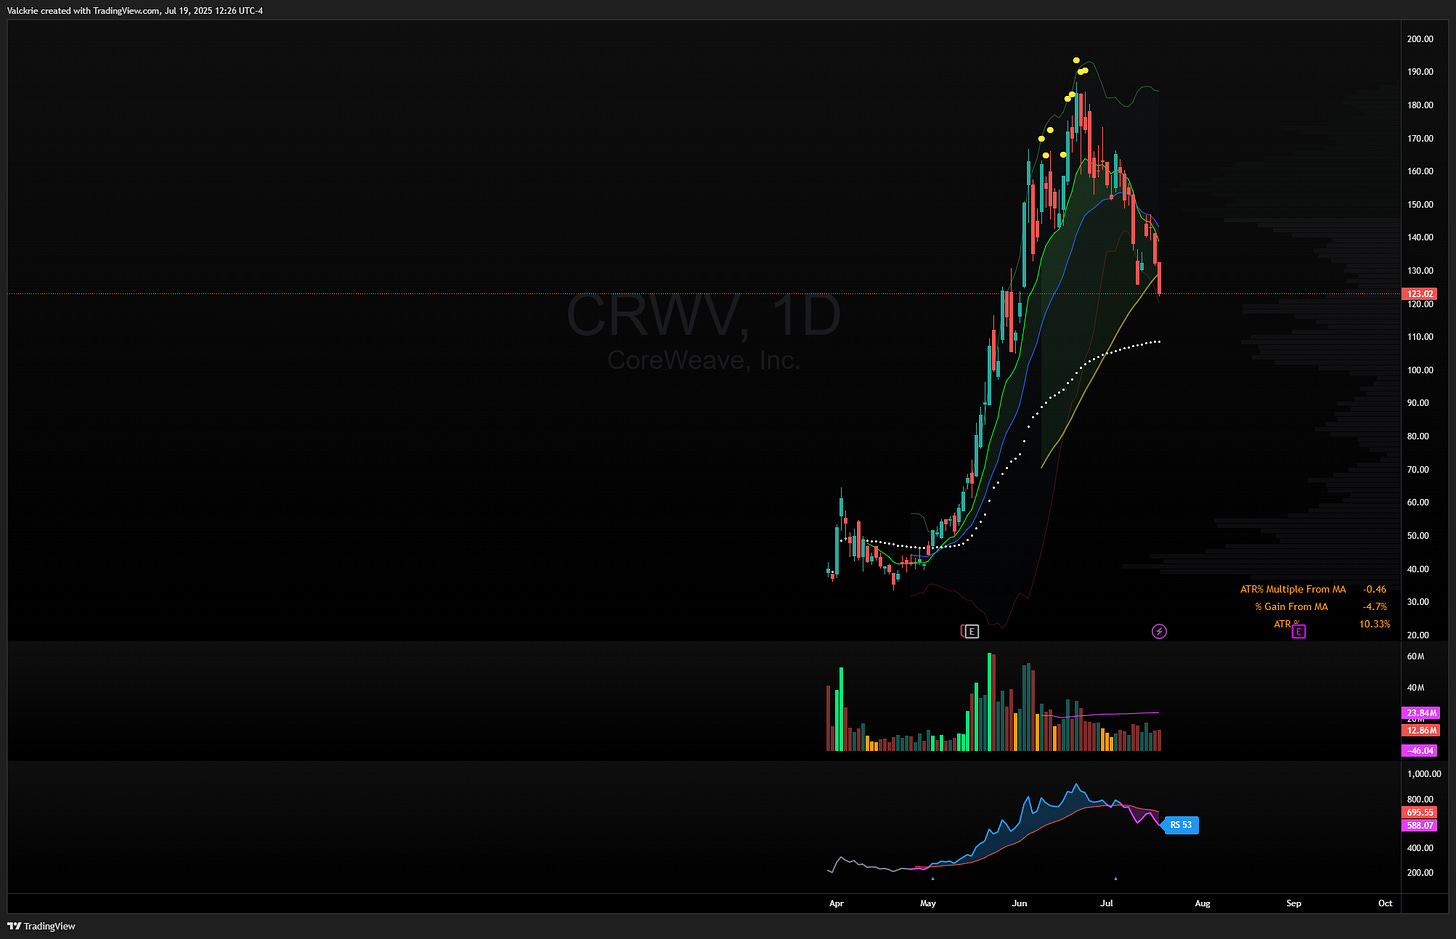Click the 180.00 price axis label
The height and width of the screenshot is (939, 1456).
1420,105
